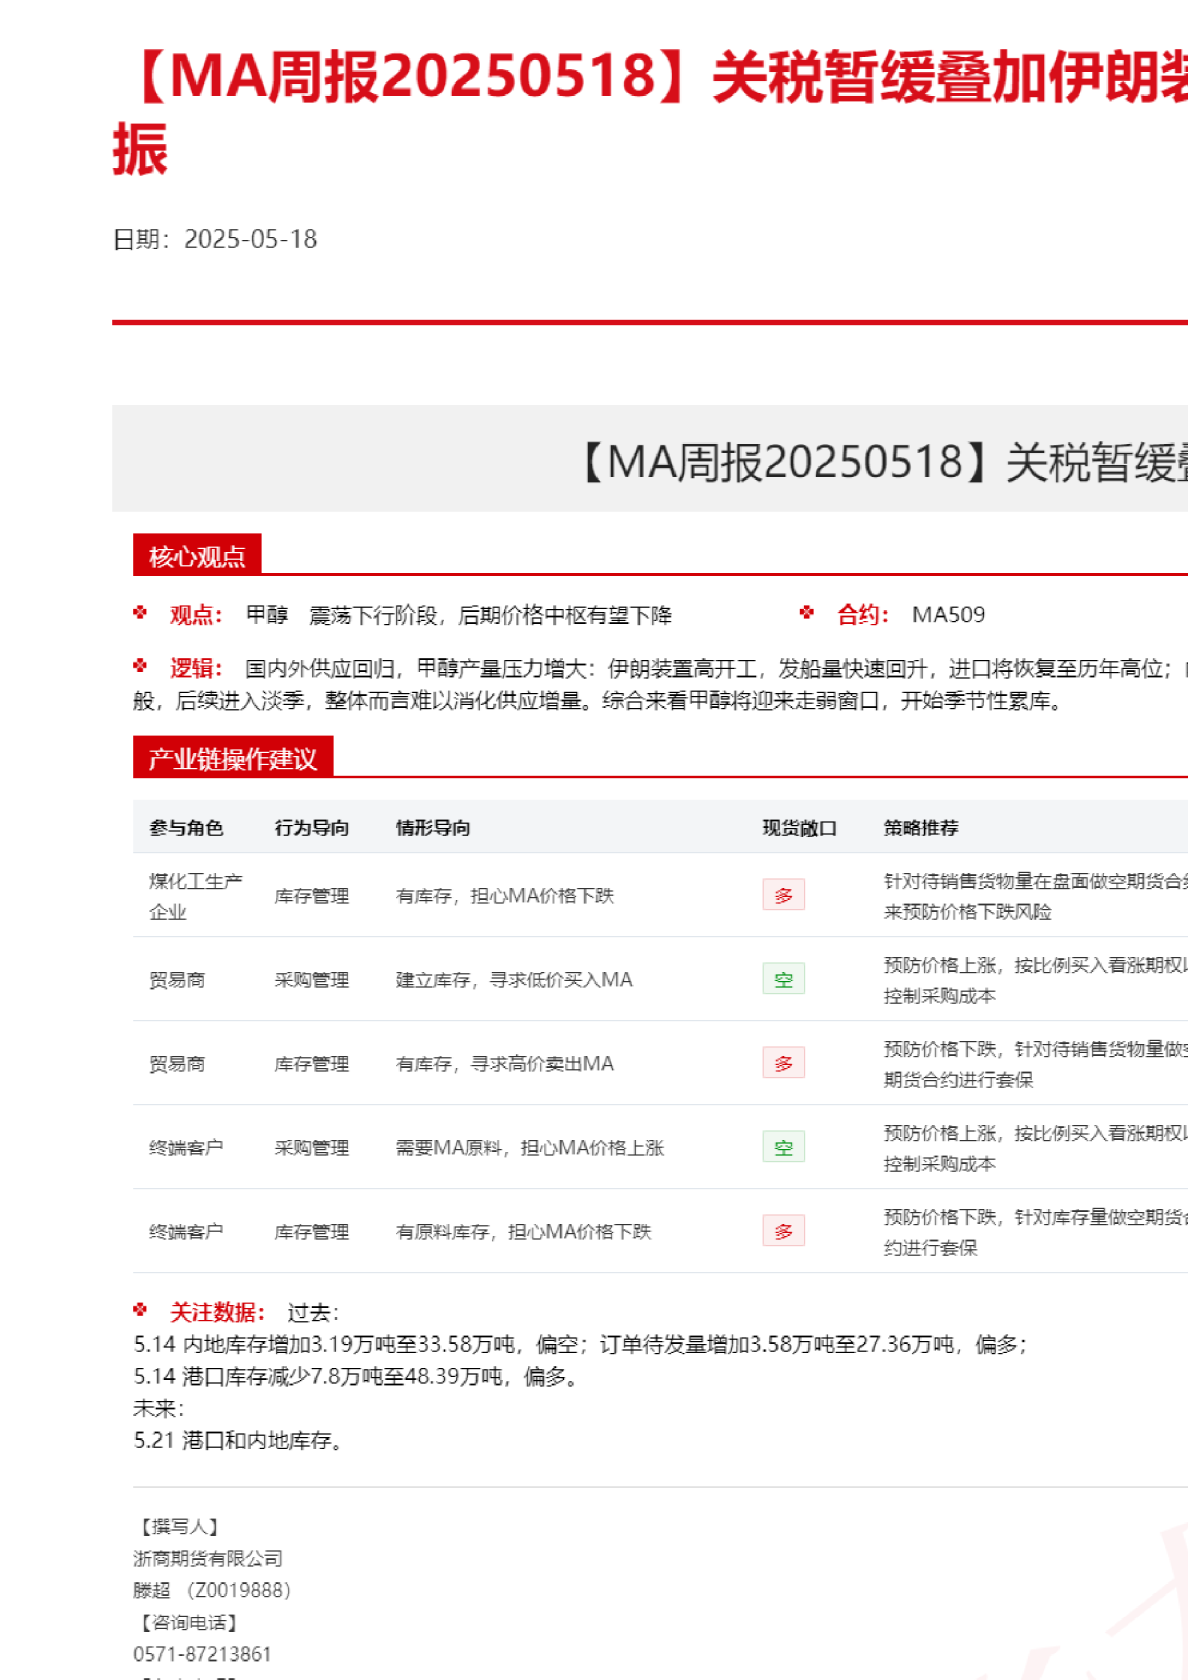The image size is (1188, 1680).
Task: Click the phone number 0571-87213861
Action: [202, 1654]
